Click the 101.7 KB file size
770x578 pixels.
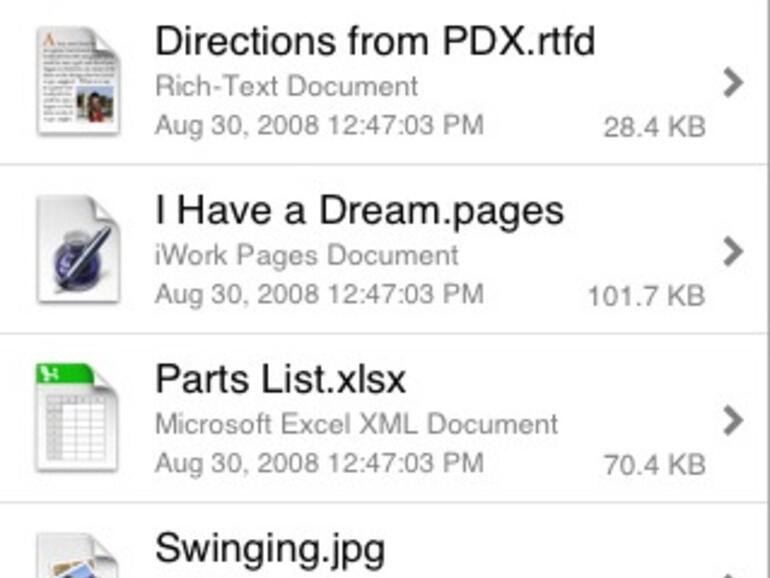point(646,296)
